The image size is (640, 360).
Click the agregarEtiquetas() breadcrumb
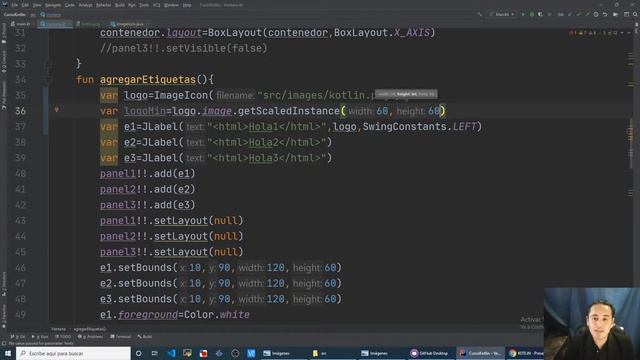(89, 329)
